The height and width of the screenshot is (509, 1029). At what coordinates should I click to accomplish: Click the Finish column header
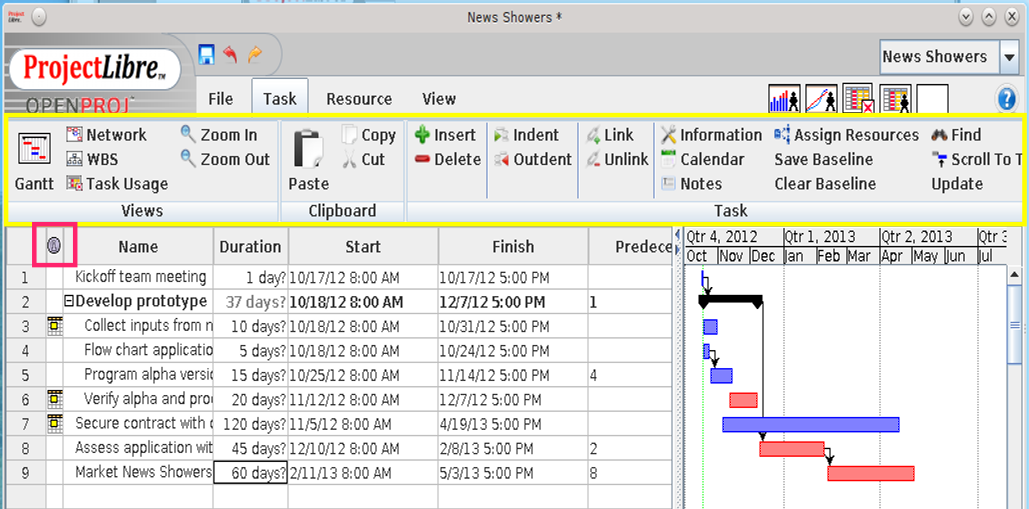coord(513,247)
